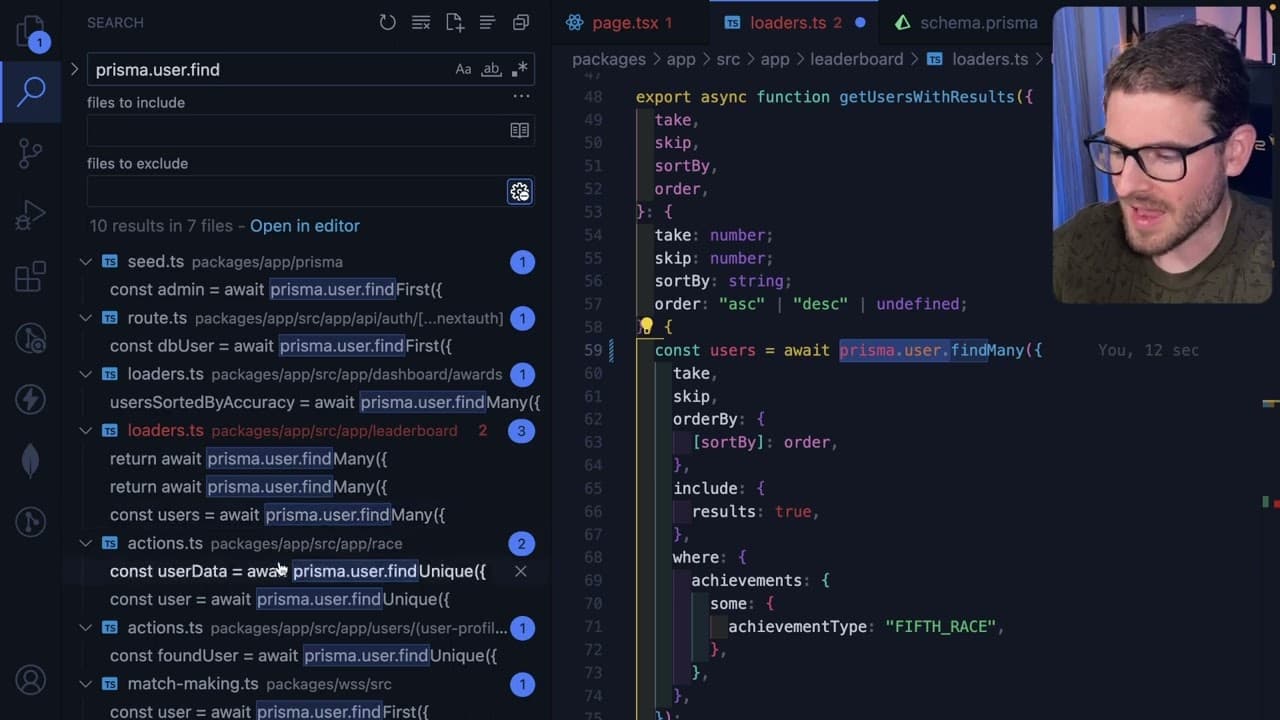Click the Open in editor link

[x=305, y=226]
